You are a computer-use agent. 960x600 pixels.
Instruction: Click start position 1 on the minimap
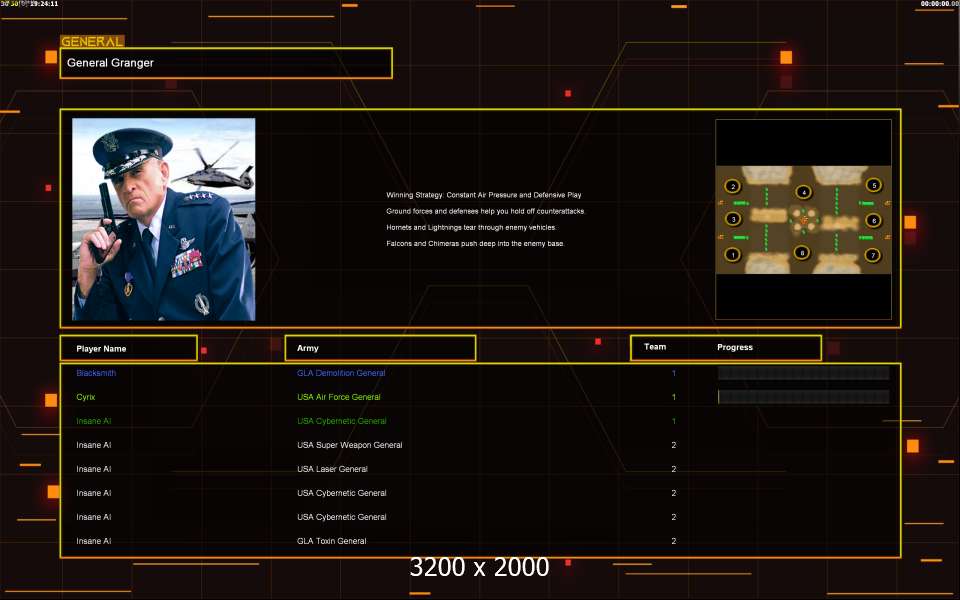(x=732, y=255)
